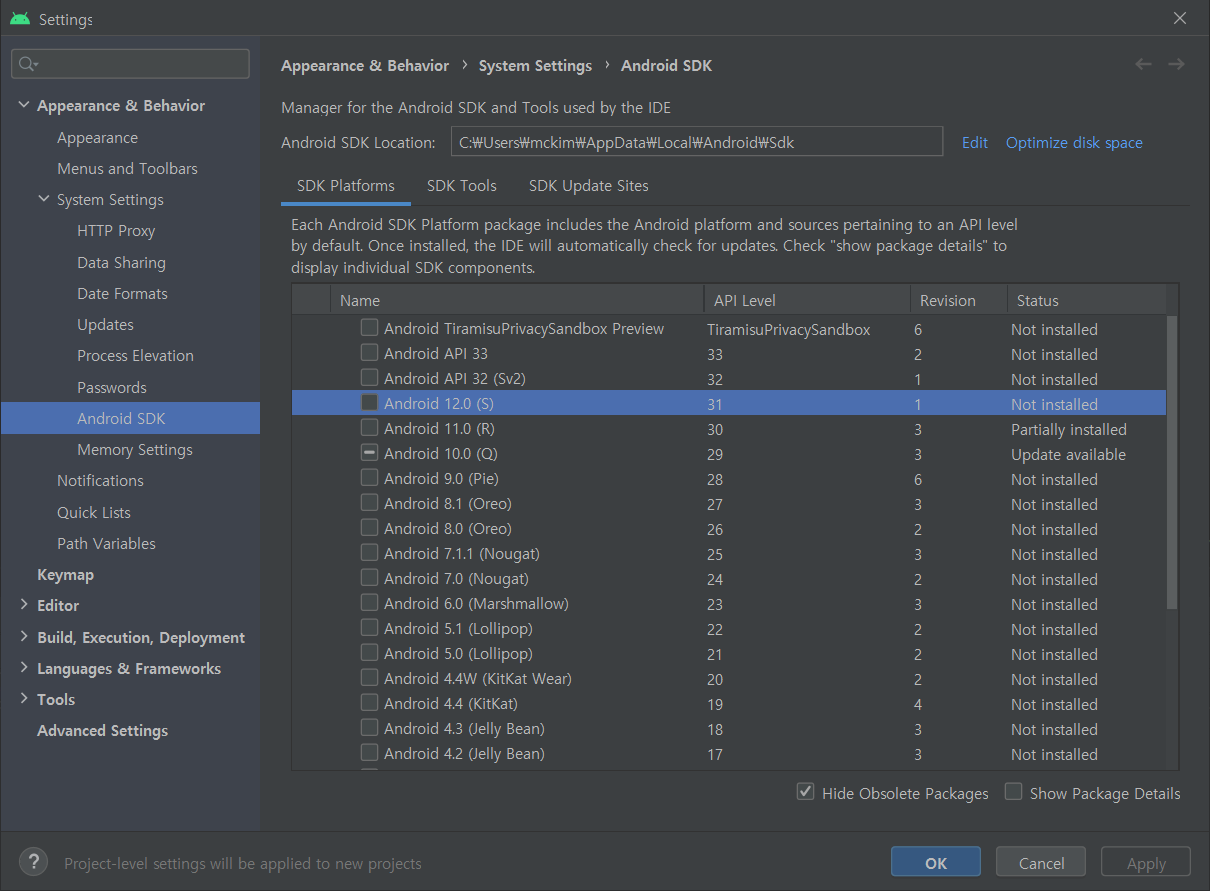Image resolution: width=1210 pixels, height=891 pixels.
Task: Expand the Tools section
Action: click(24, 699)
